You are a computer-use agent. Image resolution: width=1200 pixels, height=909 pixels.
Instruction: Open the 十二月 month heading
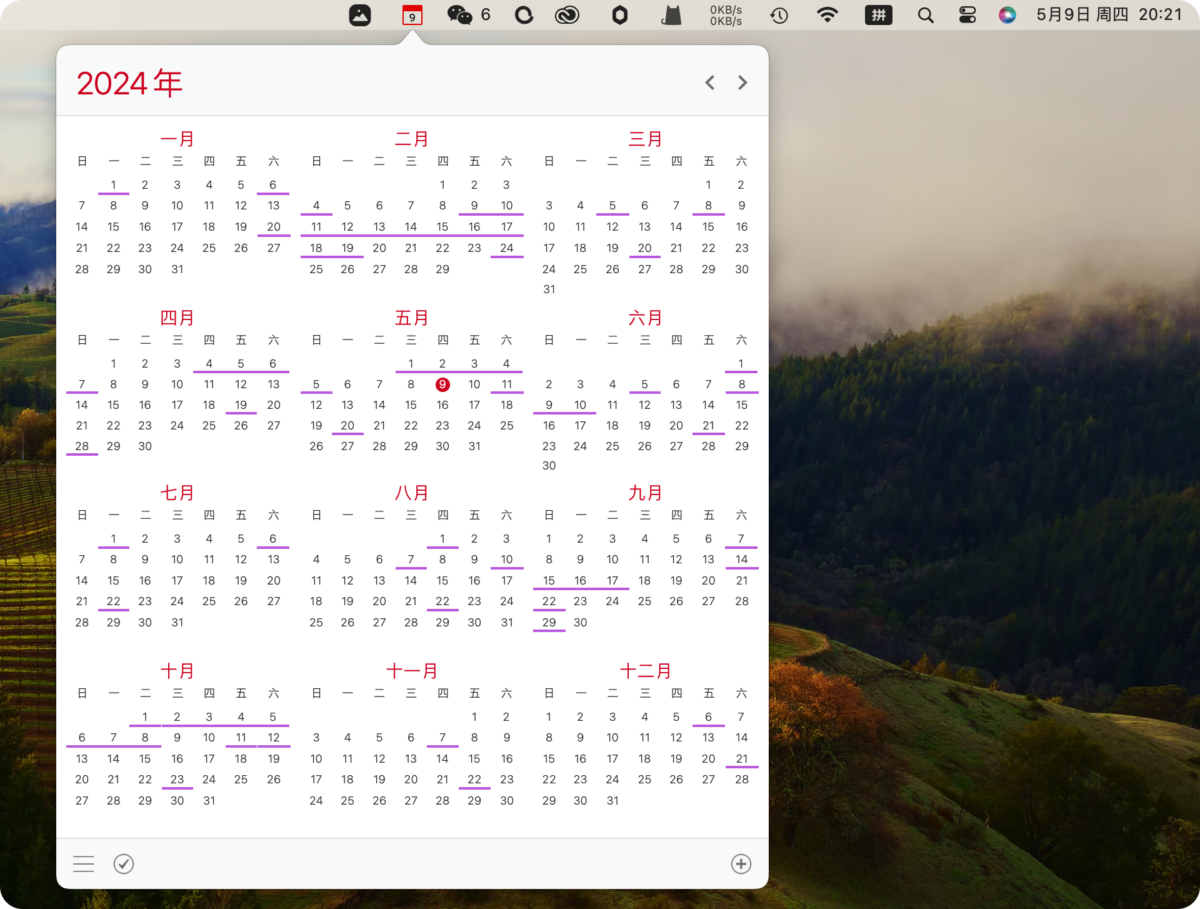(646, 671)
